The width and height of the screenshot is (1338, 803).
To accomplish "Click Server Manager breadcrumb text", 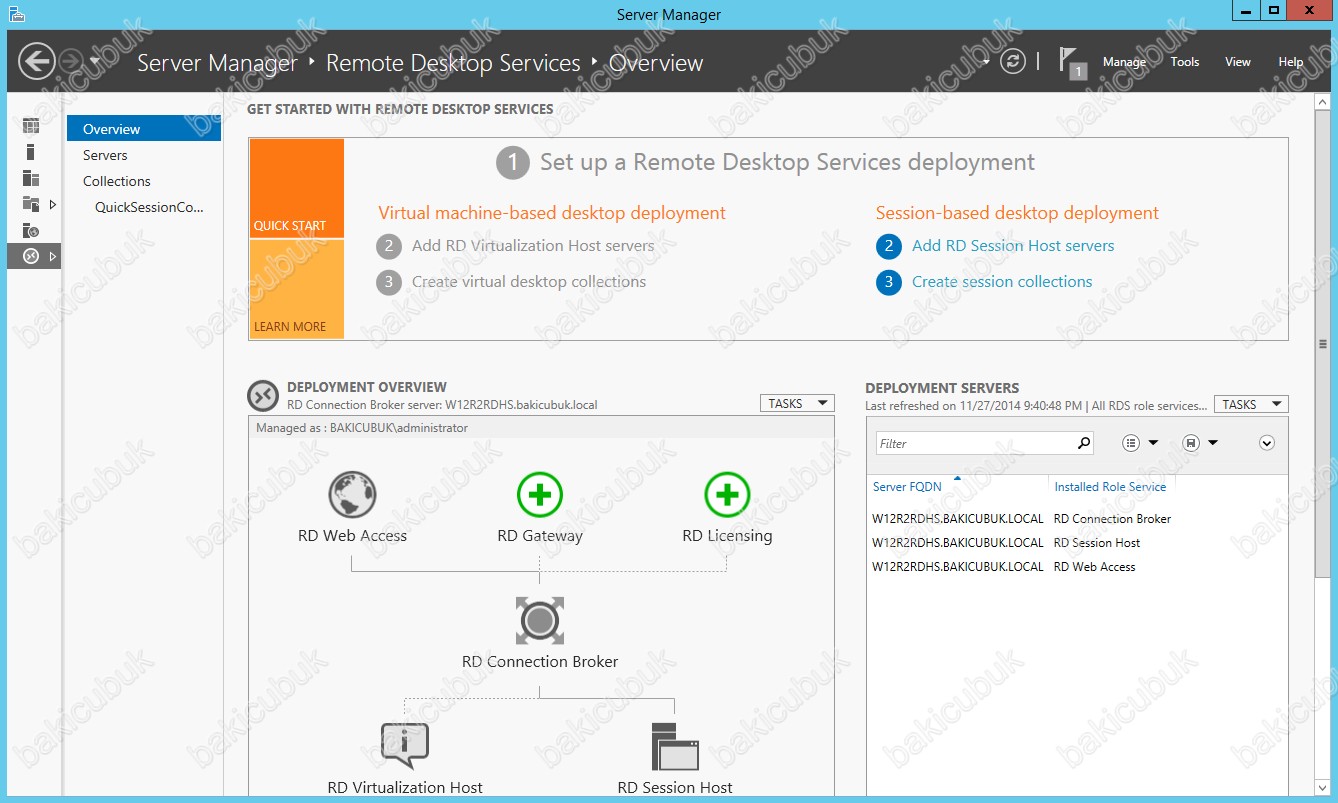I will pos(217,63).
